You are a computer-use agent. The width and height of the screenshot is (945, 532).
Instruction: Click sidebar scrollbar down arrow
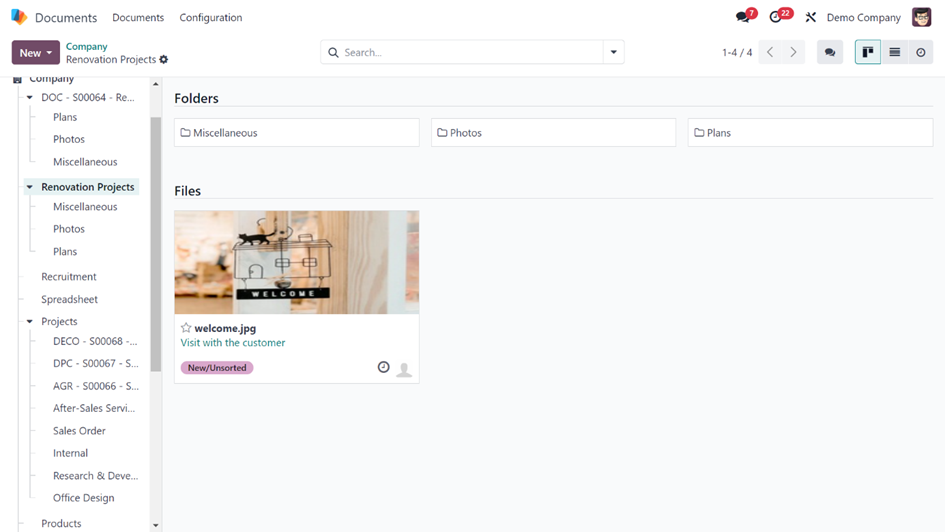point(155,525)
